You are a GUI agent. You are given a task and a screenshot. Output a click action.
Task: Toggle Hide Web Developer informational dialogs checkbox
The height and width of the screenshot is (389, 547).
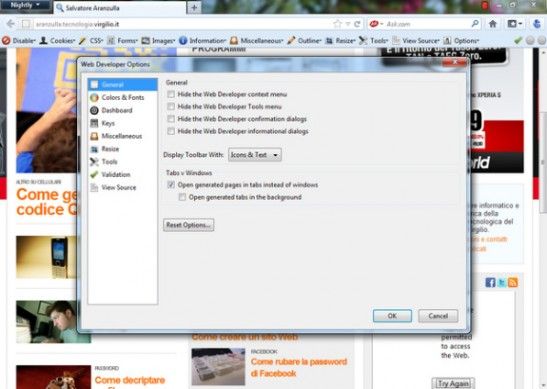[x=171, y=131]
